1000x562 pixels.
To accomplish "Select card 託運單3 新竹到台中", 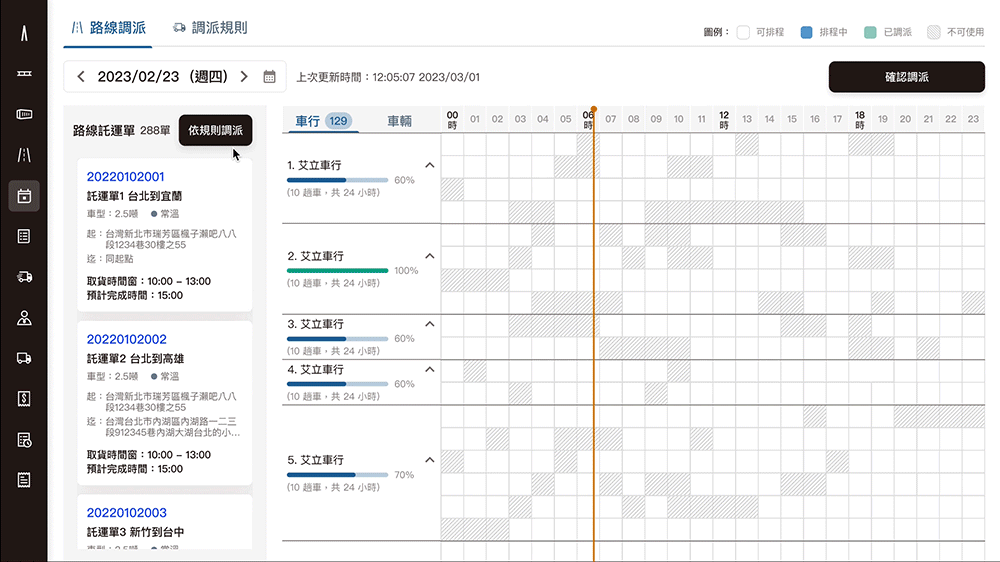I will tap(165, 522).
